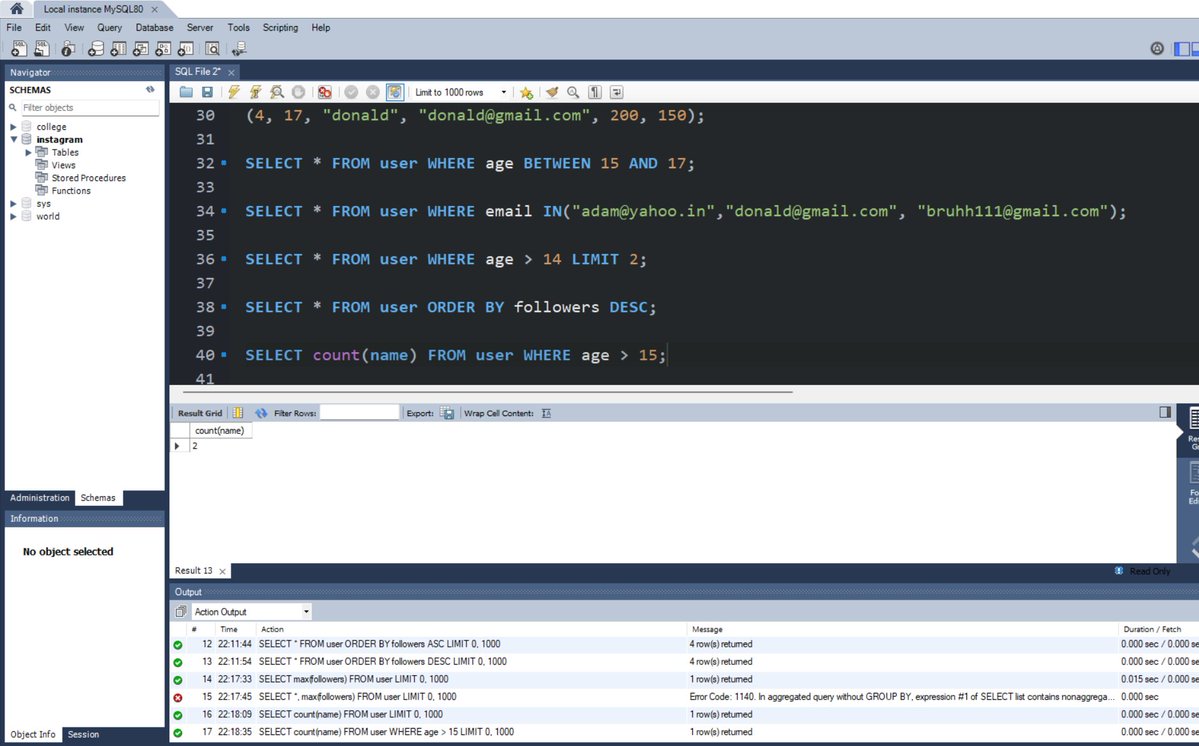Click the rollback transaction X icon
Screen dimensions: 1199x746
[372, 92]
